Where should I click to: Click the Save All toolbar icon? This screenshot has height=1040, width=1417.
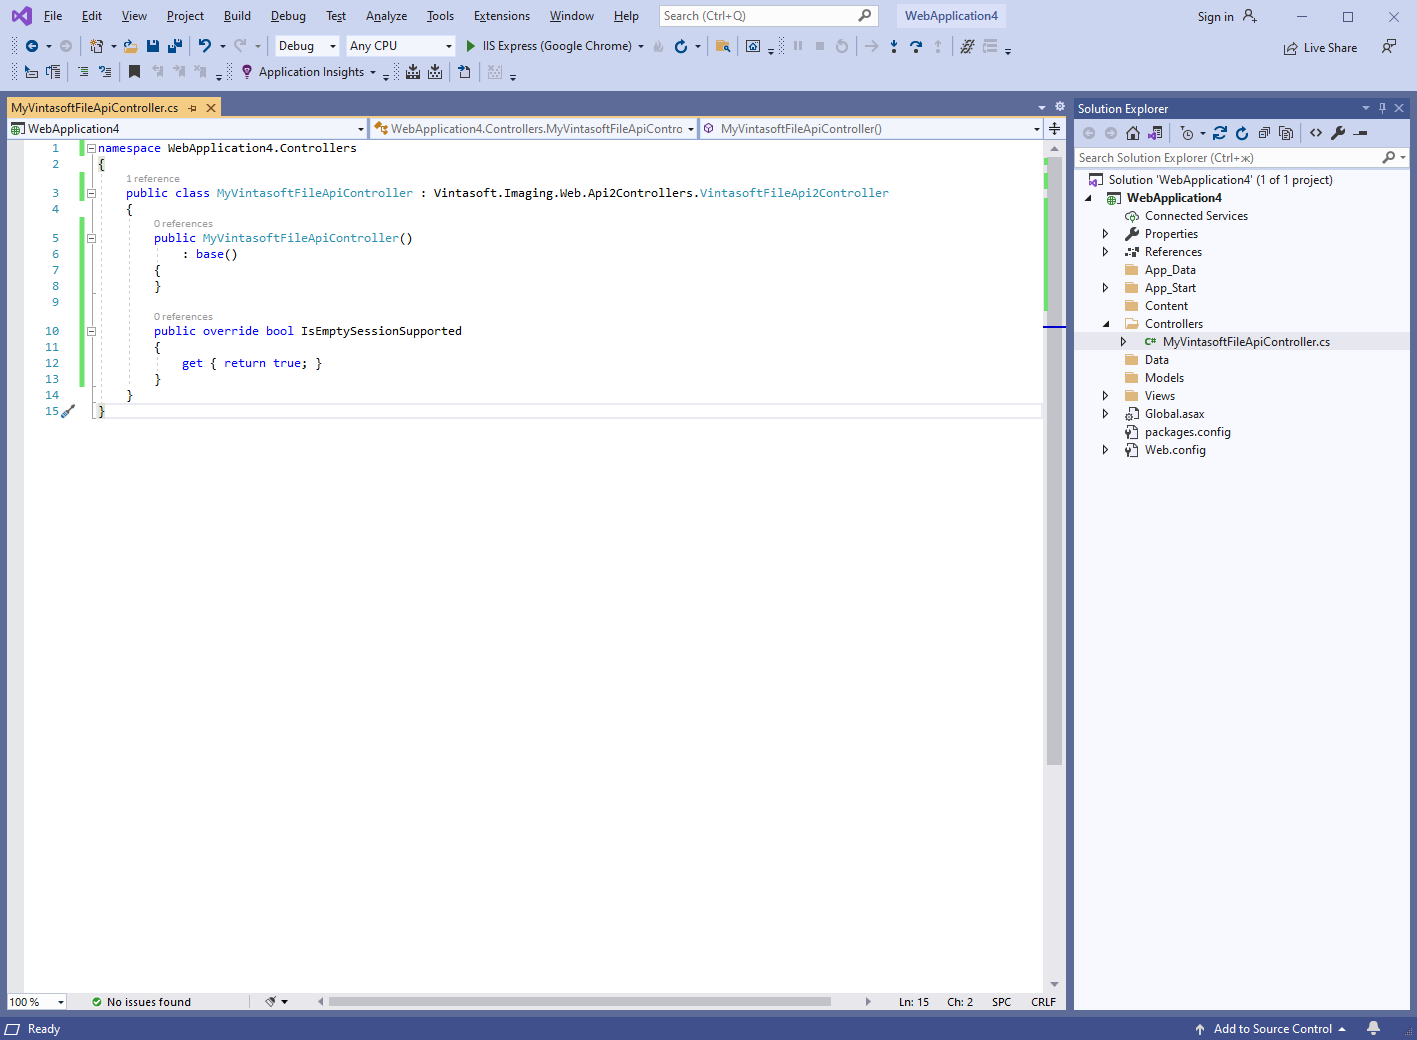pos(175,46)
